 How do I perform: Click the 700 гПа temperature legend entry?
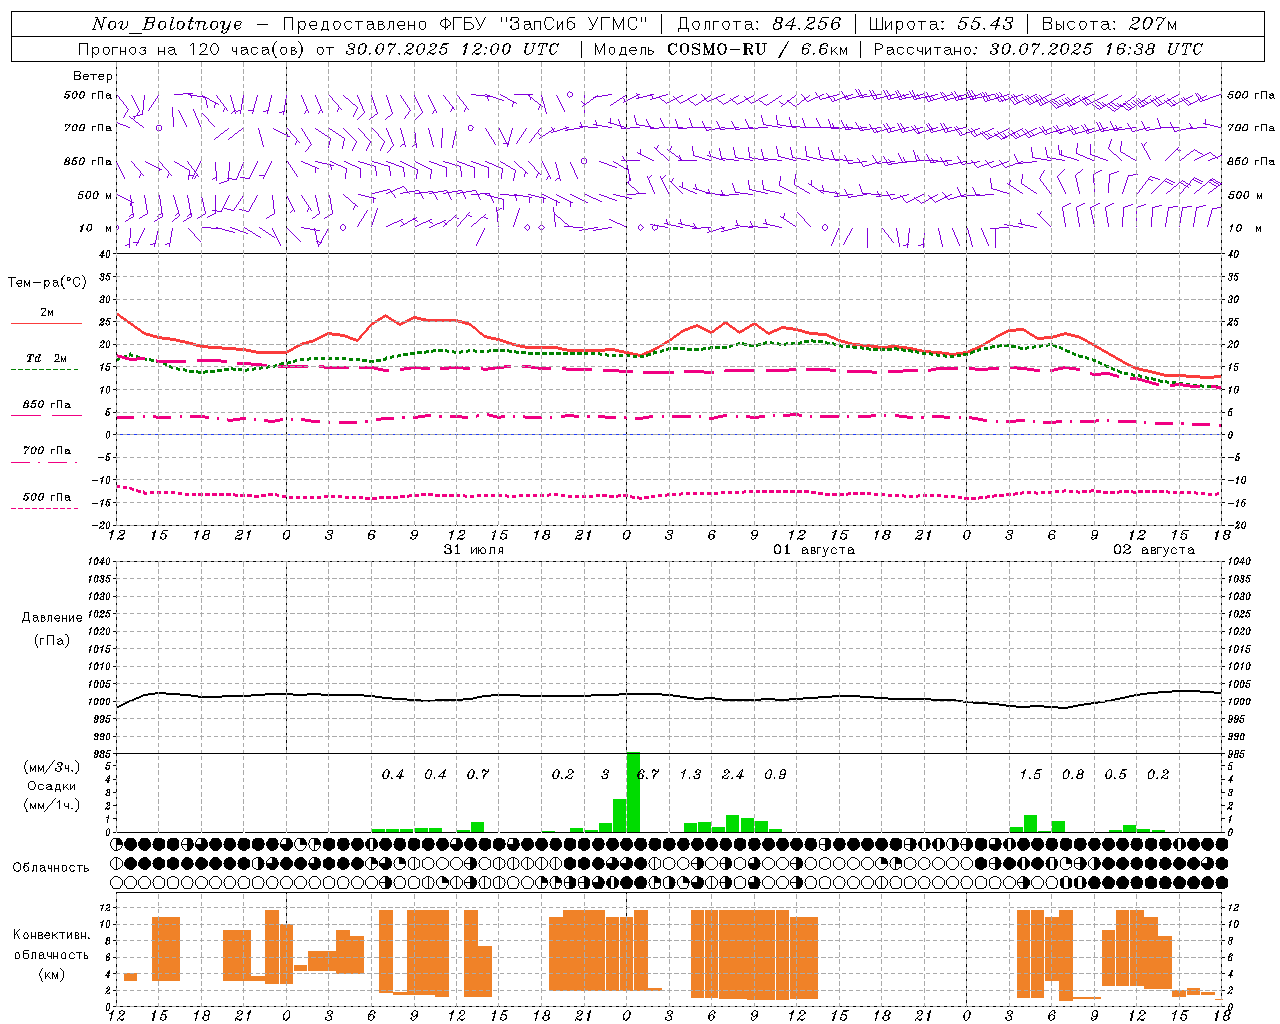click(46, 451)
